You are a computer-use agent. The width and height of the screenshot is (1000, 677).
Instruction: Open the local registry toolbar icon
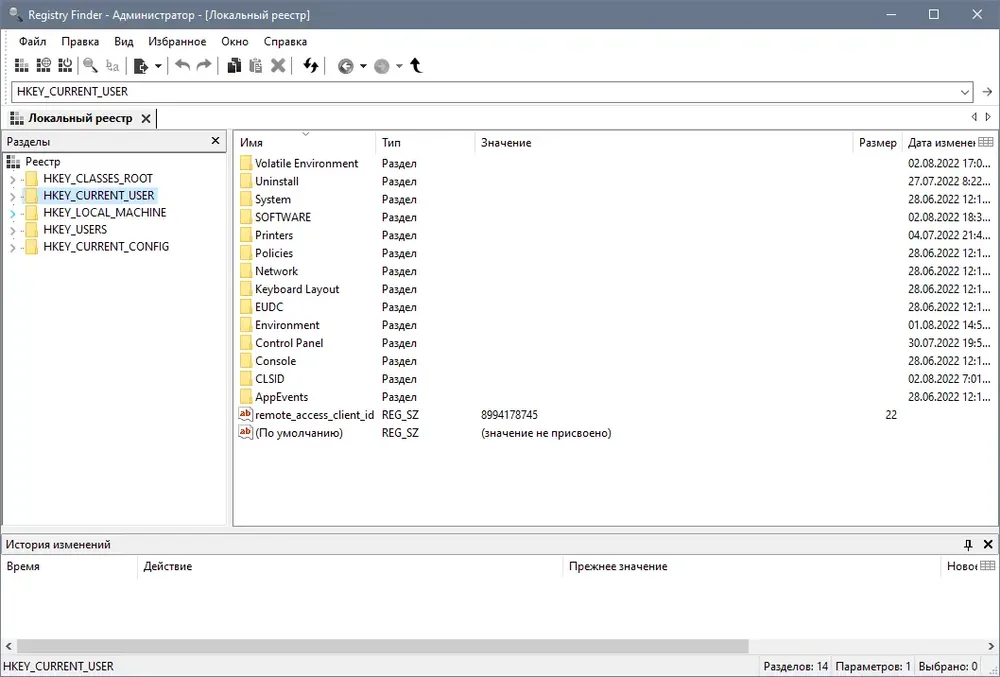[x=22, y=65]
